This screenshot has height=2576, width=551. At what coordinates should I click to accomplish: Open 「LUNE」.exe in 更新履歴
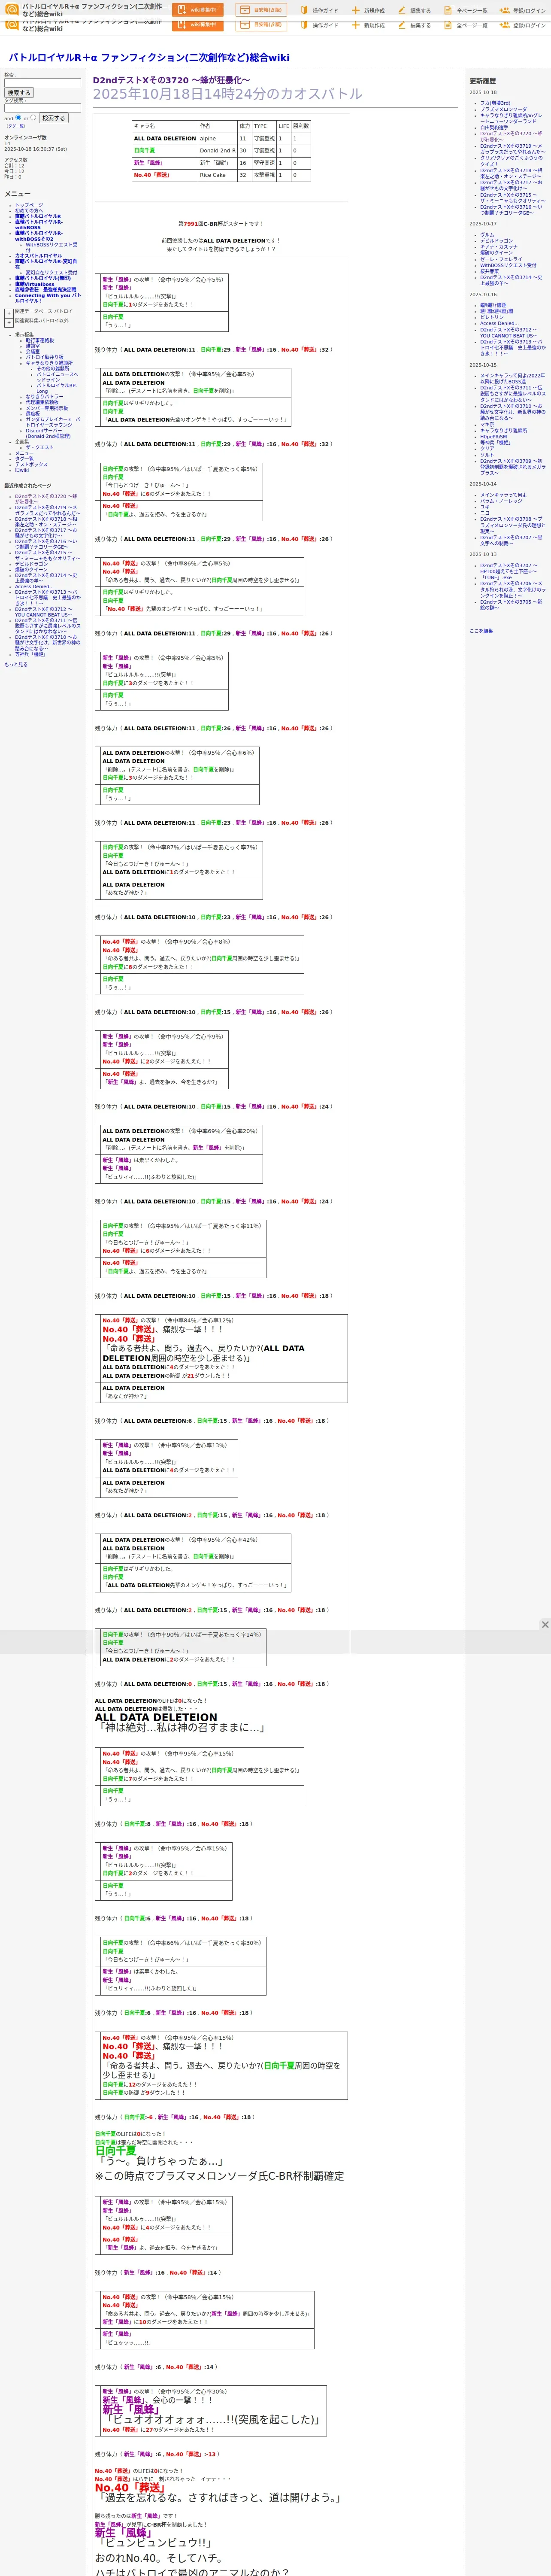pyautogui.click(x=496, y=577)
